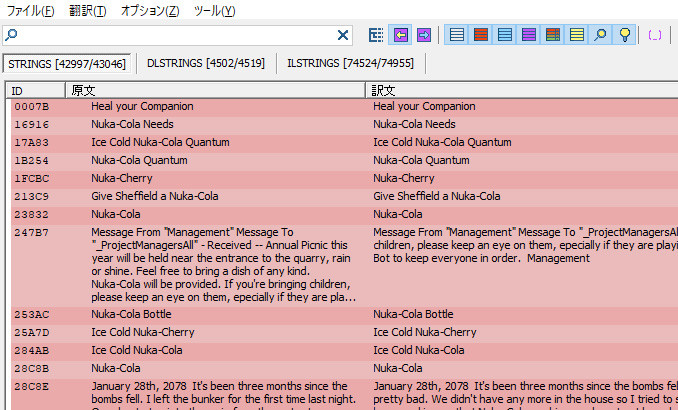Click into the search filter field
Image resolution: width=678 pixels, height=410 pixels.
click(x=177, y=35)
